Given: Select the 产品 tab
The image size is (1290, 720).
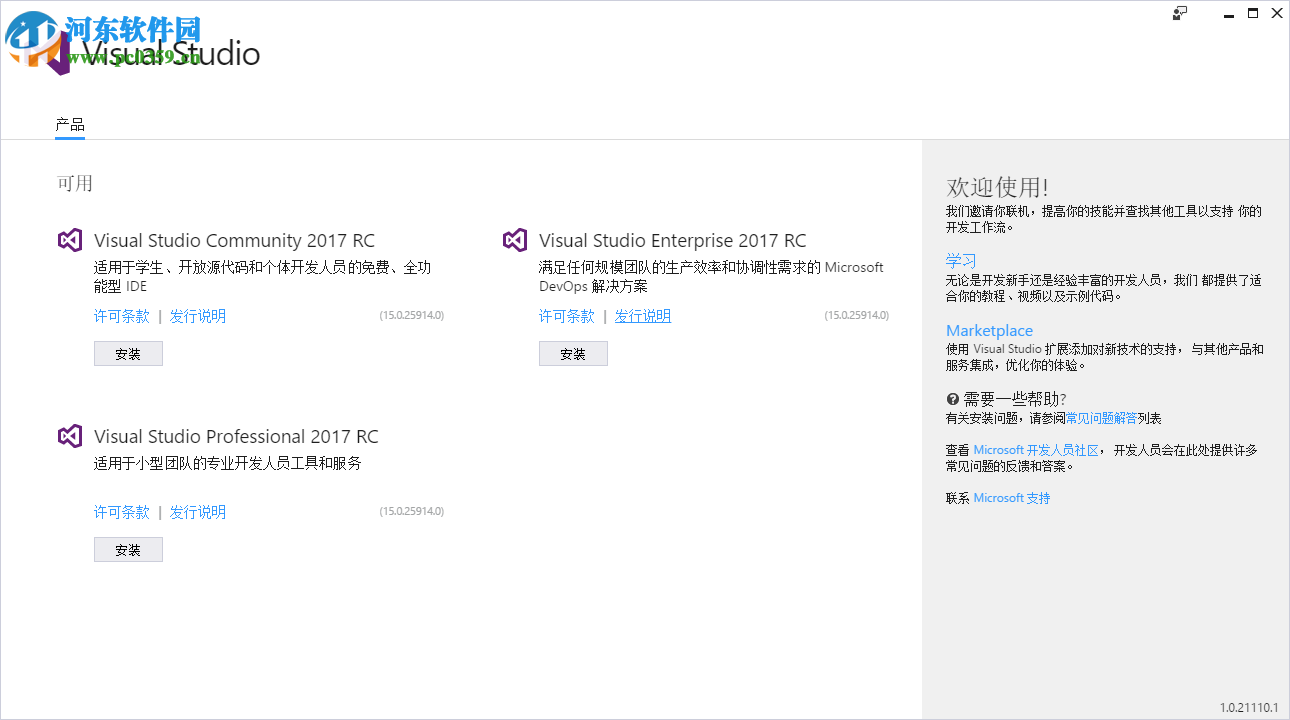Looking at the screenshot, I should [68, 125].
